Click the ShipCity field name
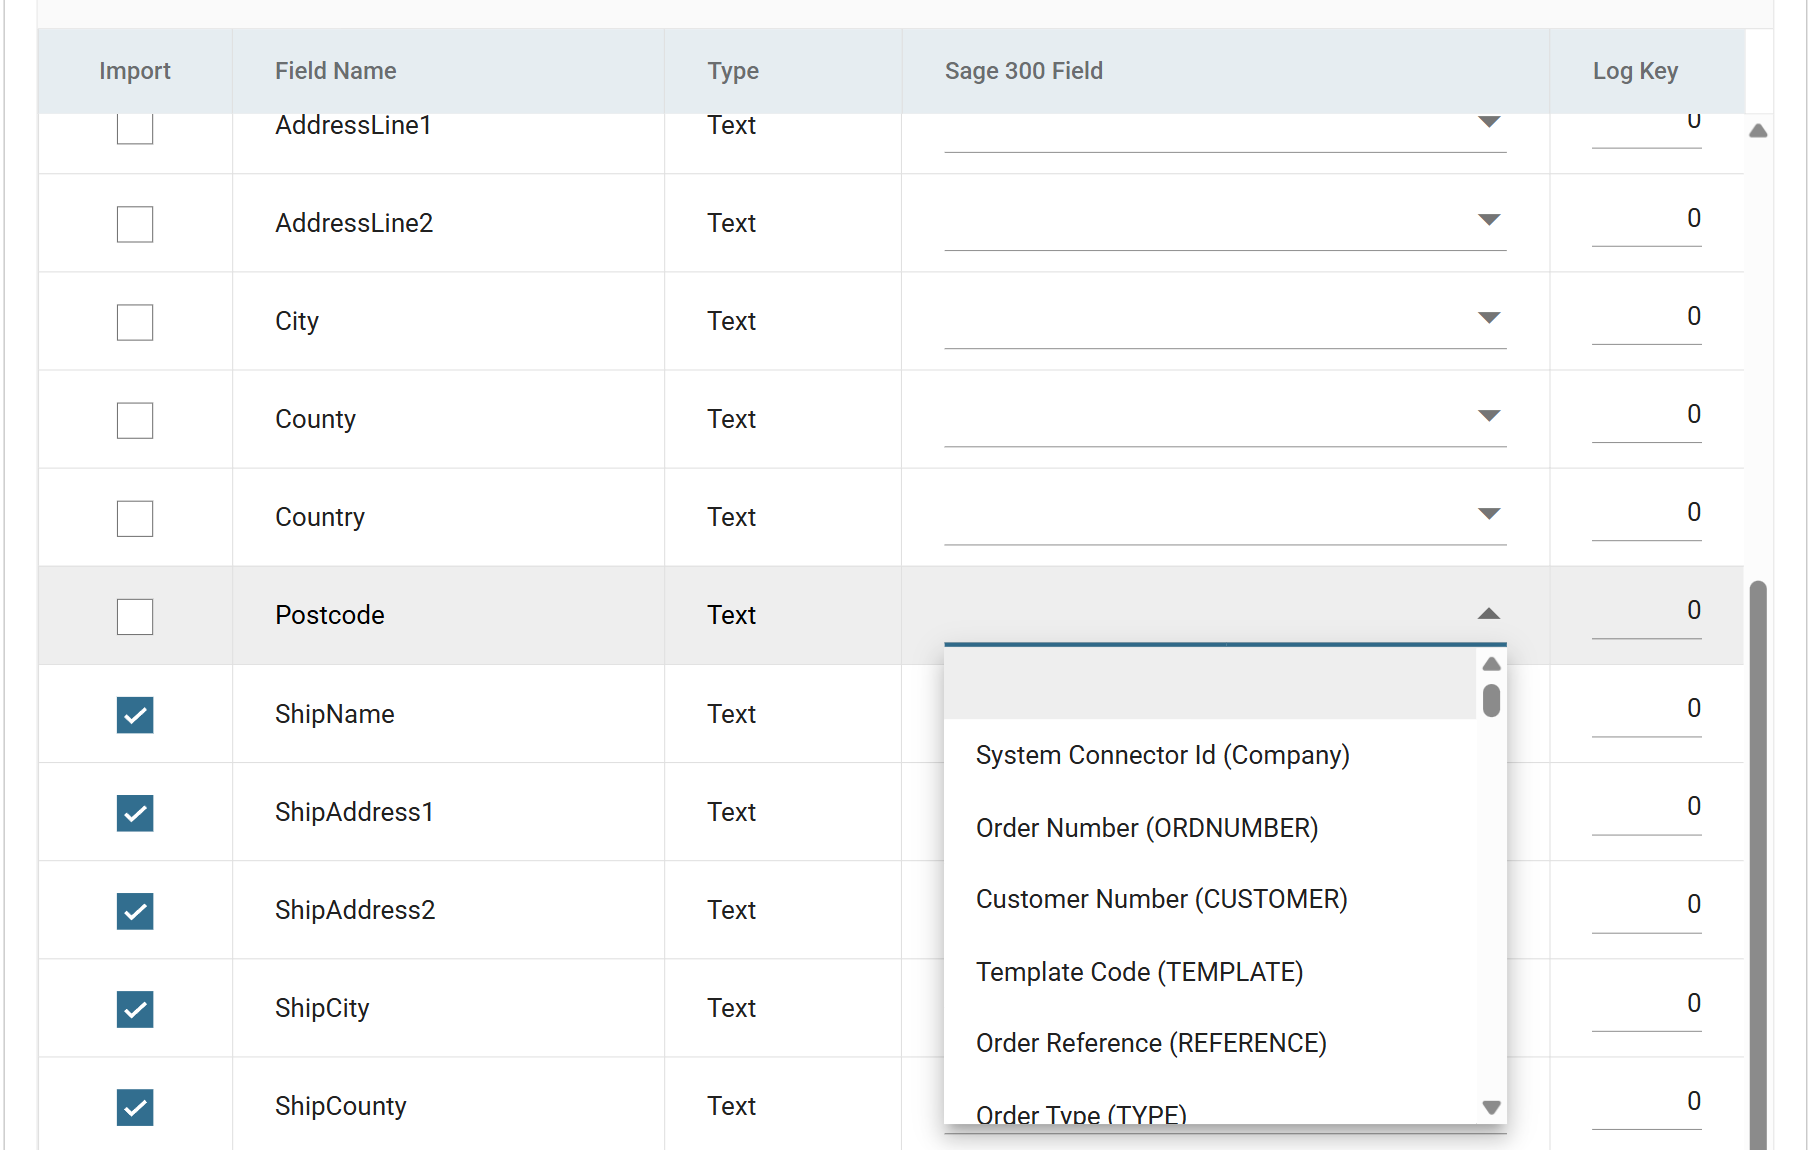The height and width of the screenshot is (1150, 1810). coord(322,1008)
